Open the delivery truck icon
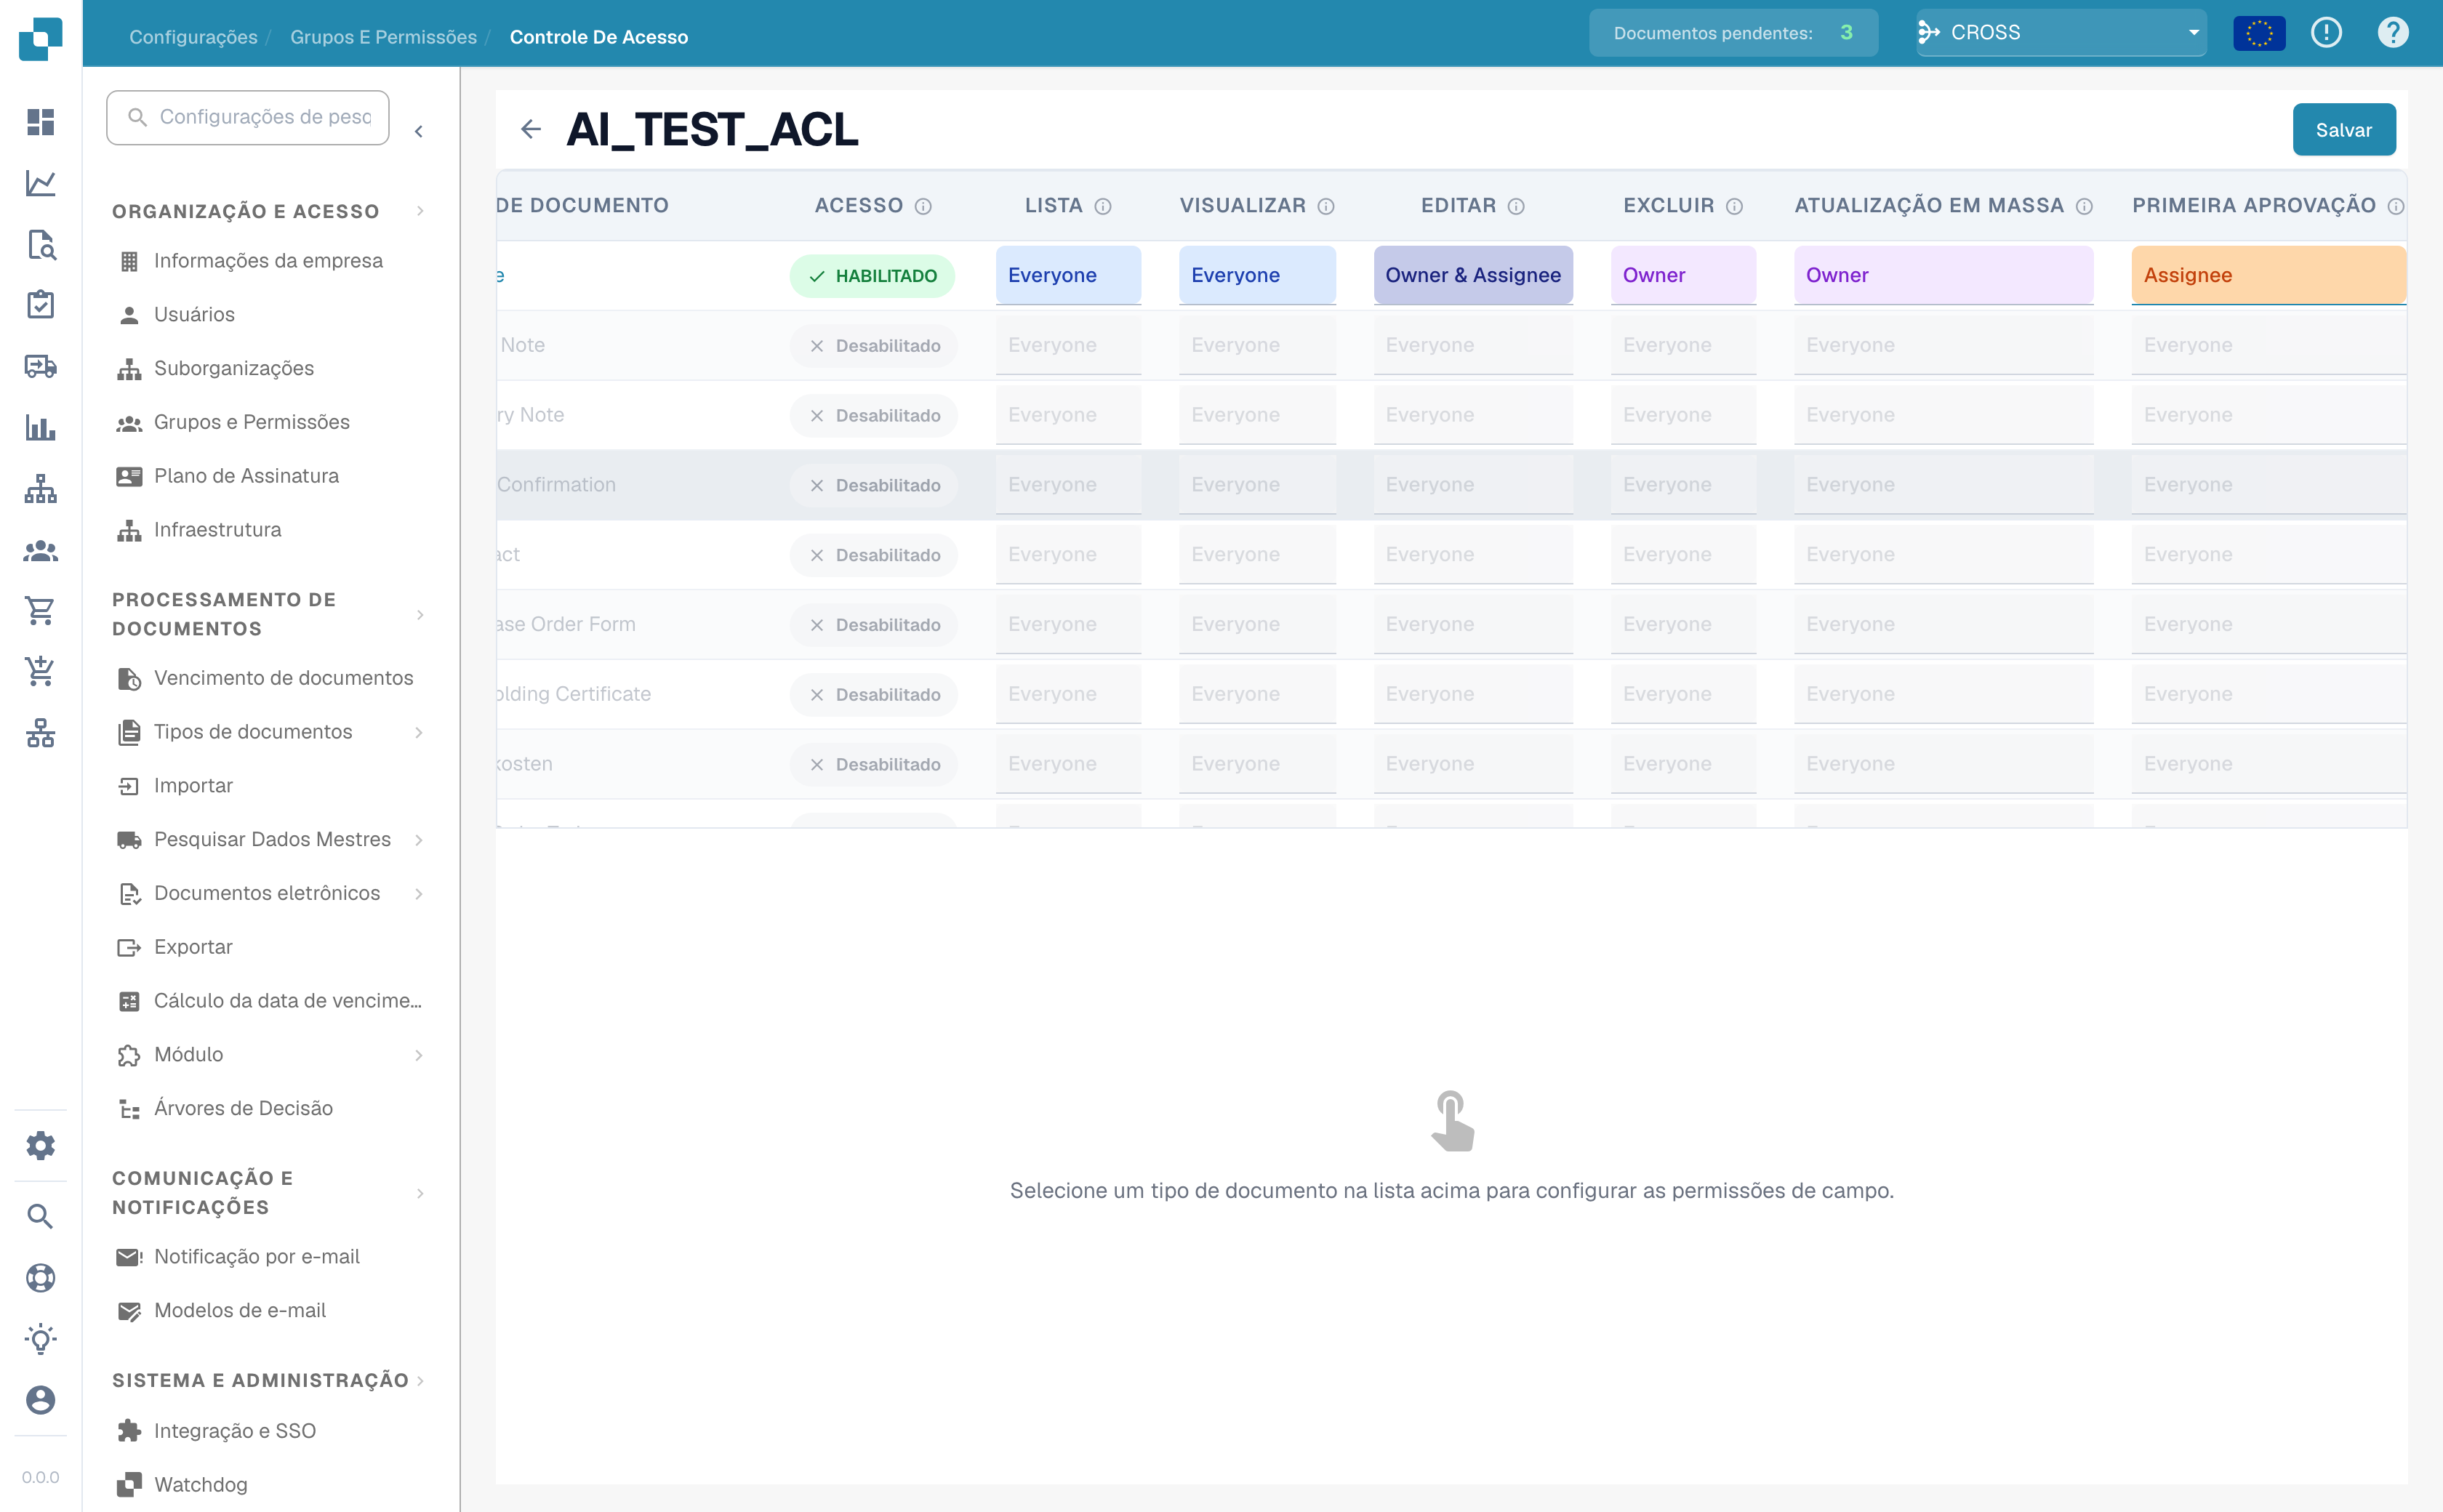The width and height of the screenshot is (2443, 1512). click(x=40, y=366)
